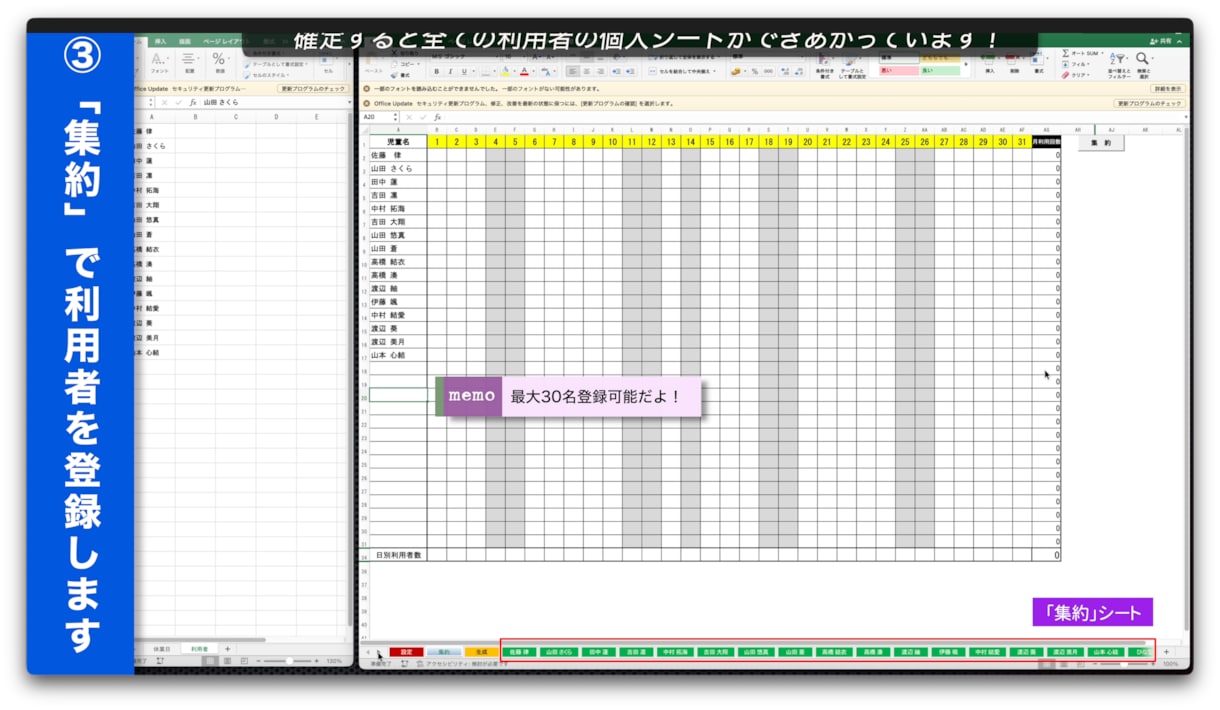The image size is (1220, 710).
Task: Open the 山本 心結 sheet tab
Action: coord(1105,652)
